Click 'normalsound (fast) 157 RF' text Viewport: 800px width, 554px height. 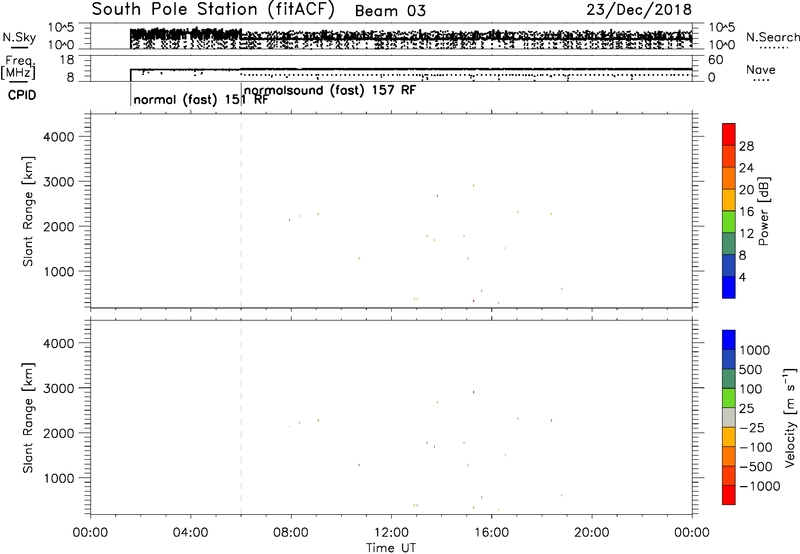[x=330, y=90]
